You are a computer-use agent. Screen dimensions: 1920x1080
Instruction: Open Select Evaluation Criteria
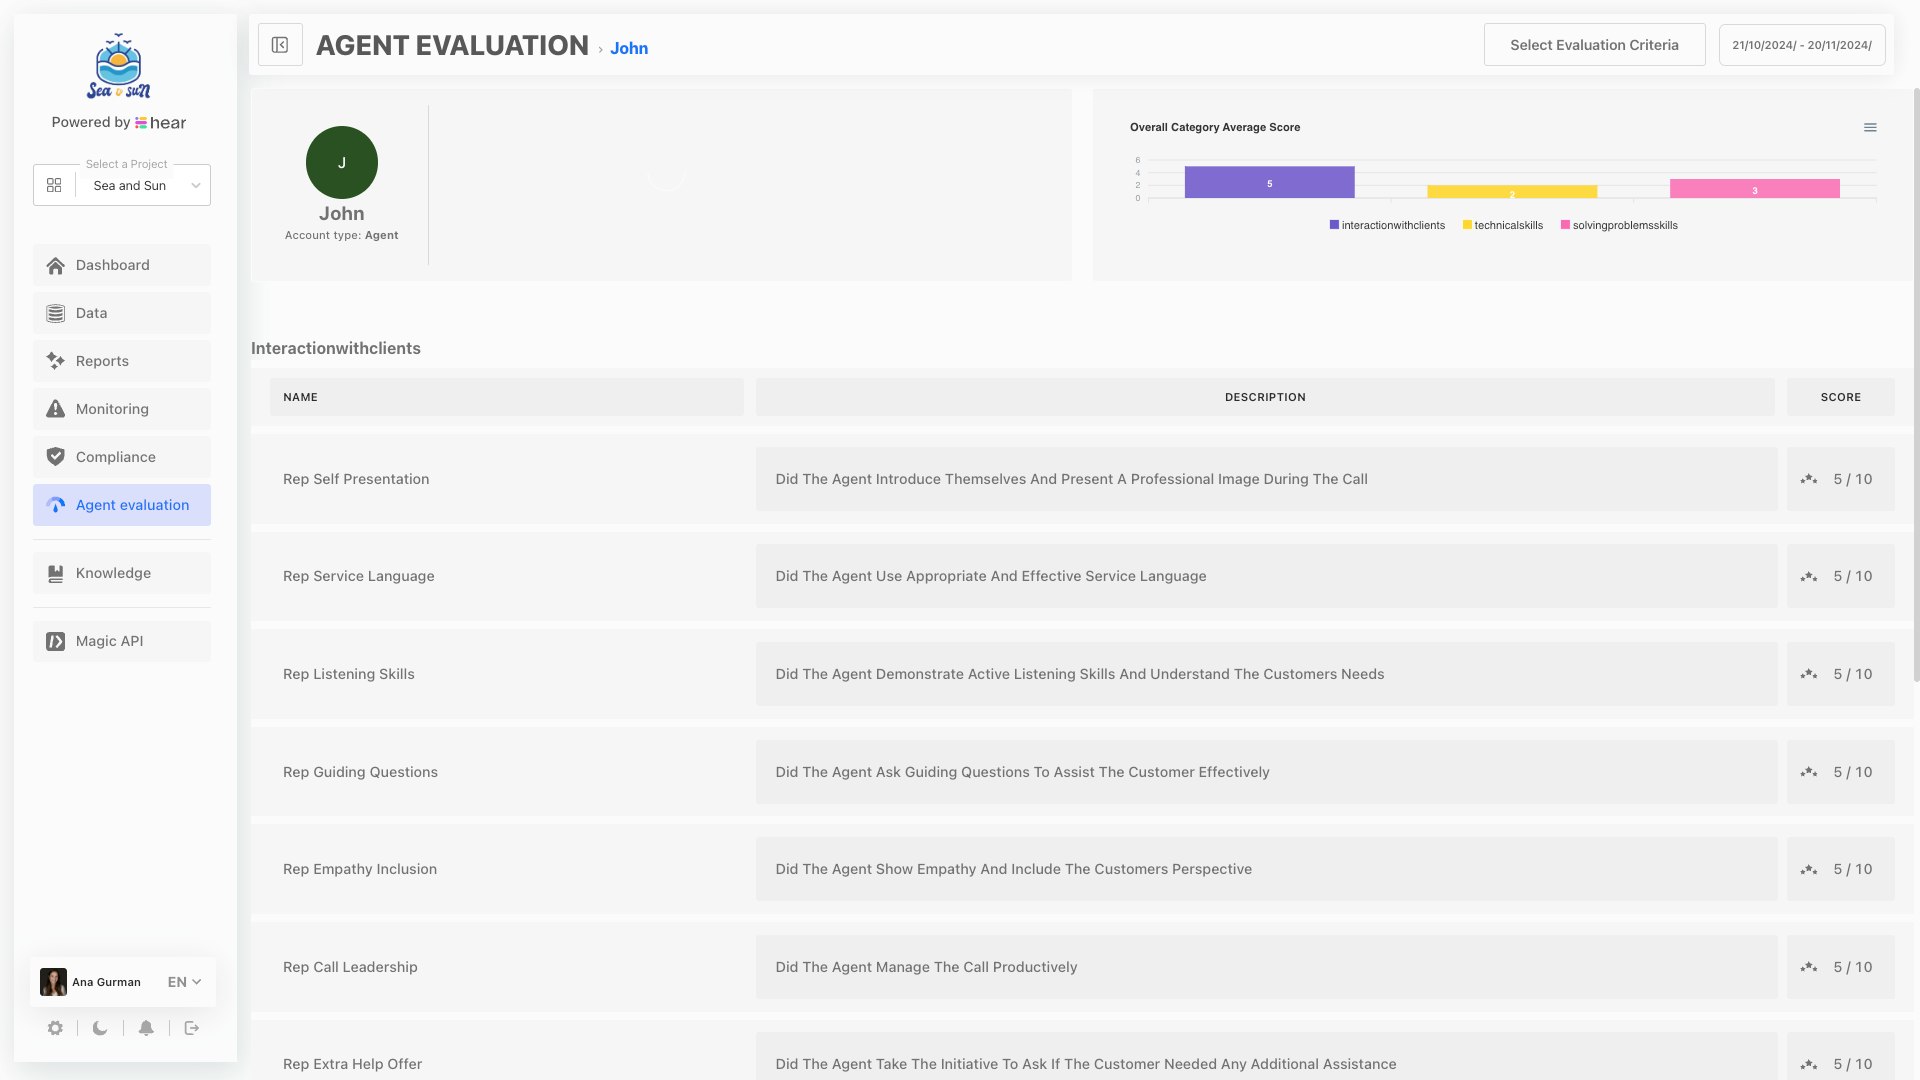pyautogui.click(x=1594, y=44)
